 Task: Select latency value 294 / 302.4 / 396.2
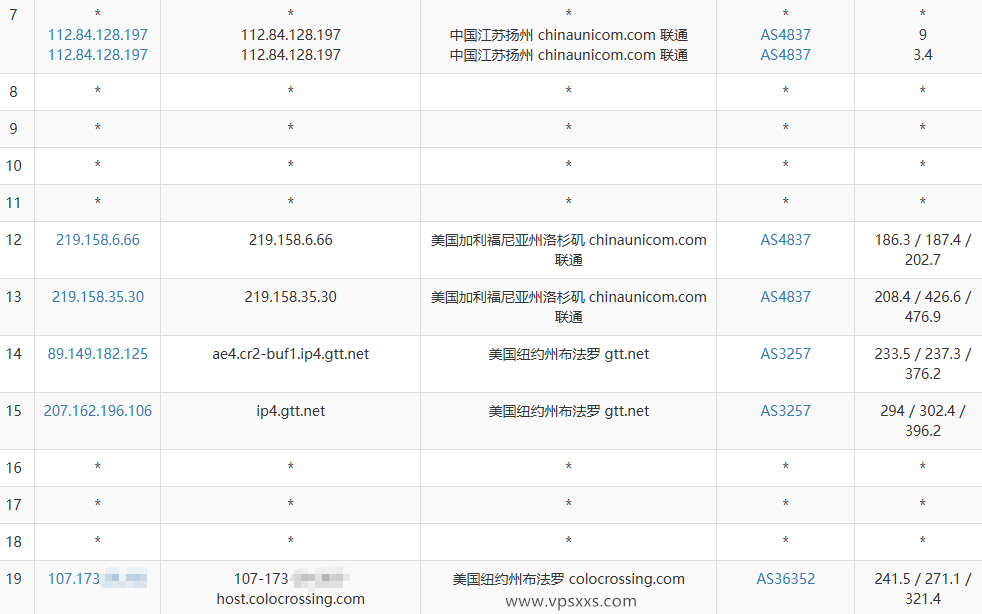[x=923, y=421]
